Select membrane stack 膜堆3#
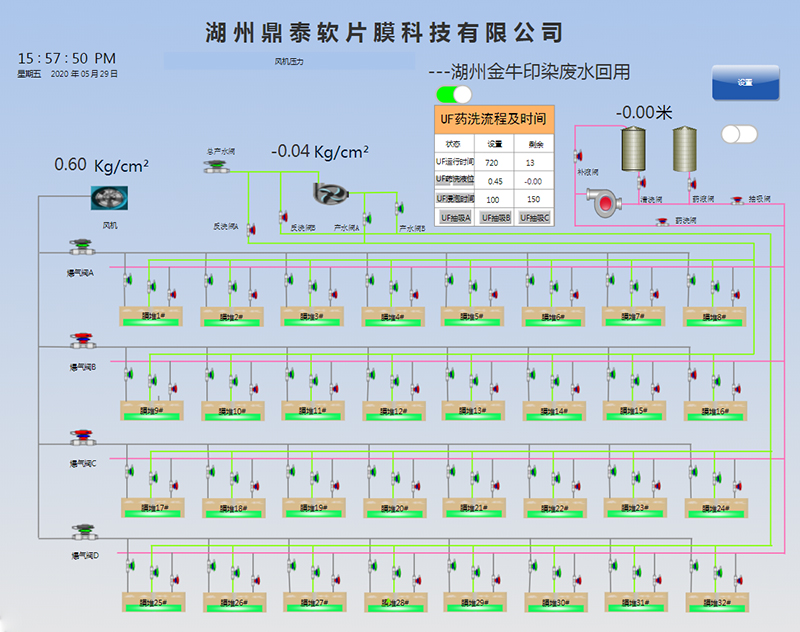This screenshot has width=800, height=632. 312,316
